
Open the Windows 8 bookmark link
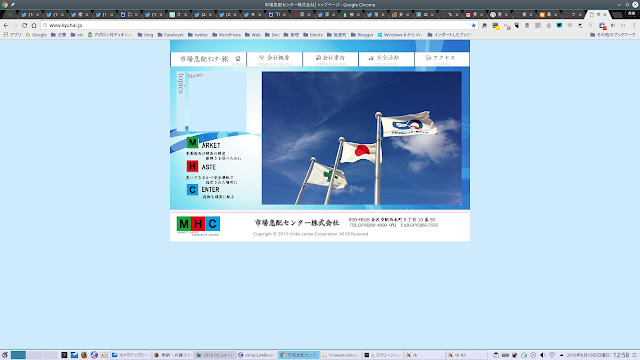[x=400, y=35]
